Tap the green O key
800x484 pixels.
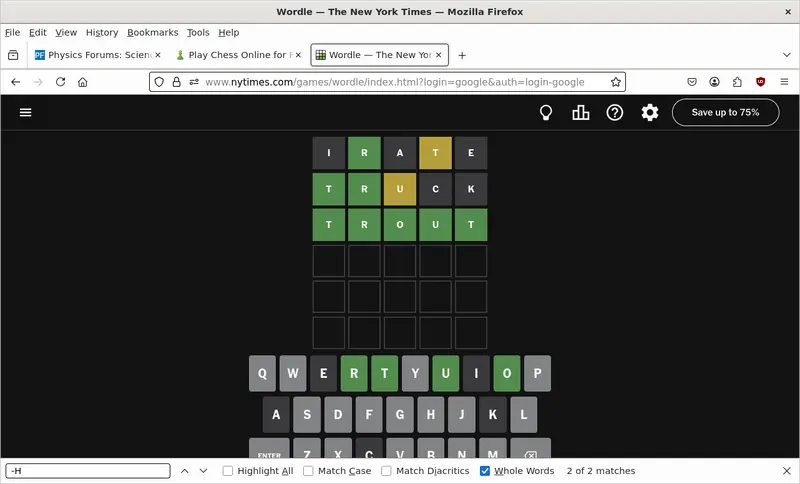(507, 373)
